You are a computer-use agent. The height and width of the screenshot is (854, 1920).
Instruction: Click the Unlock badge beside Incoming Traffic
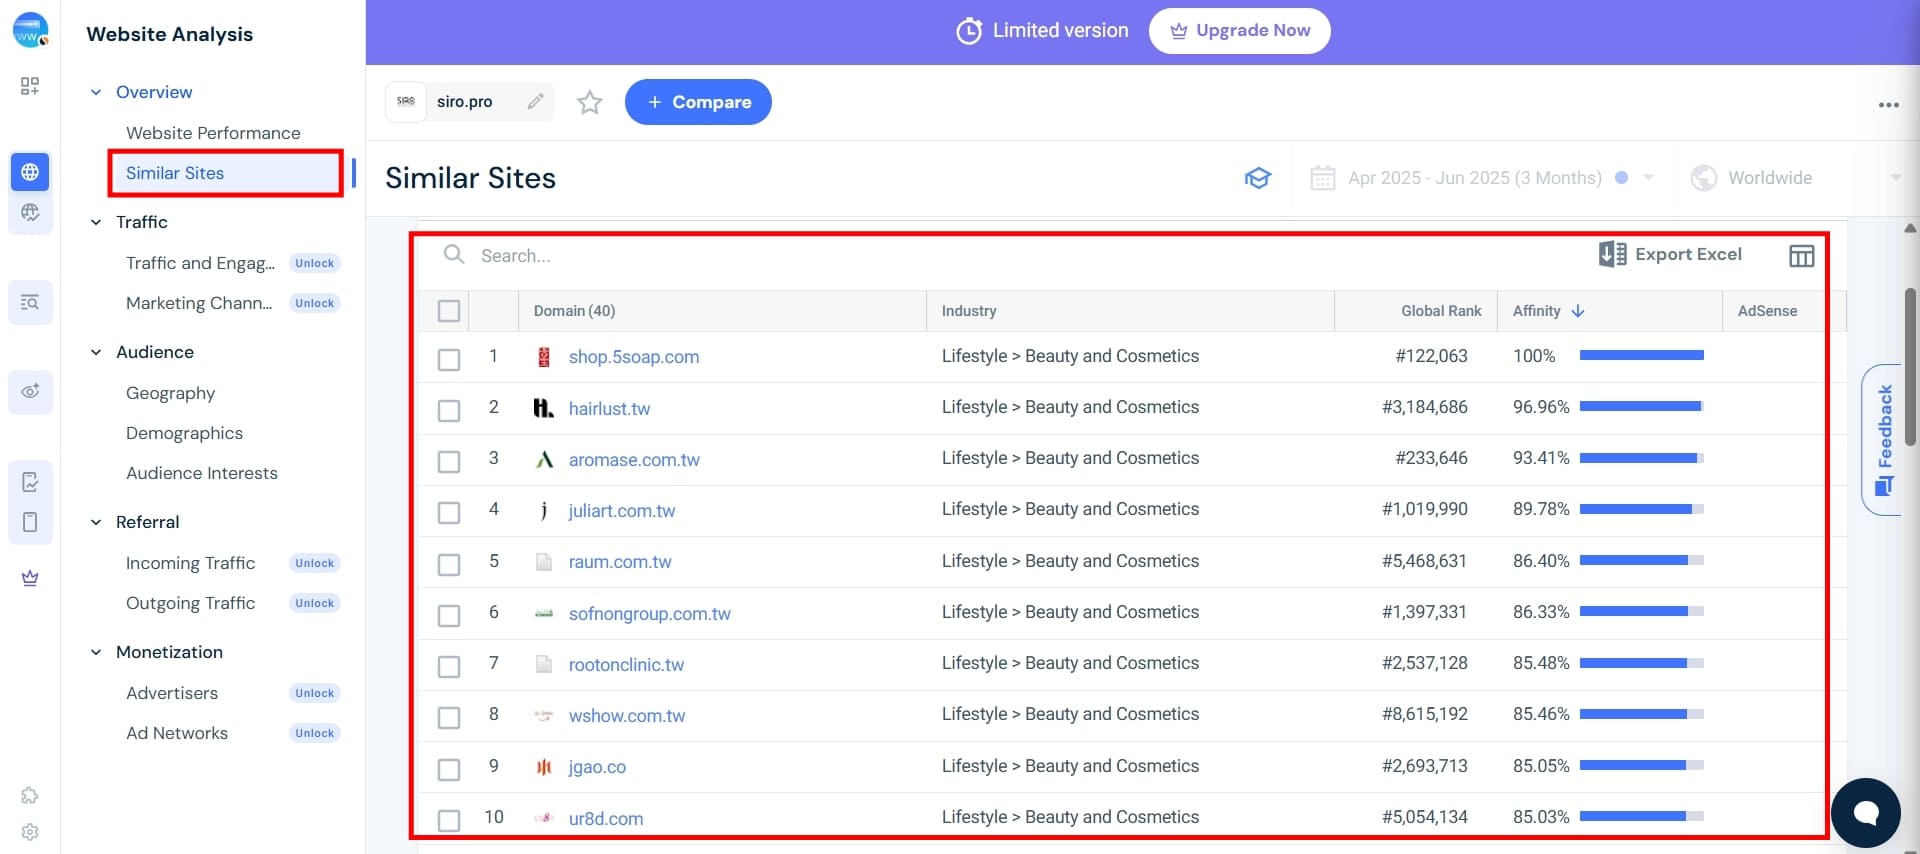(315, 563)
